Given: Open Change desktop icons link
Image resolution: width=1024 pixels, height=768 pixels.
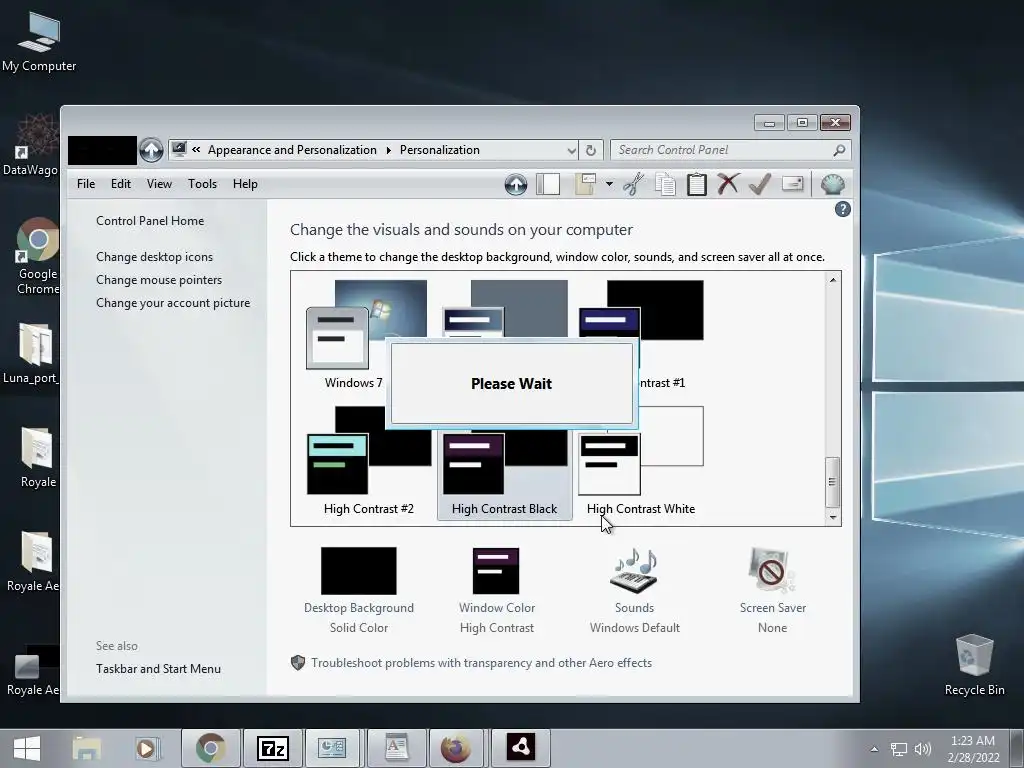Looking at the screenshot, I should (x=154, y=257).
